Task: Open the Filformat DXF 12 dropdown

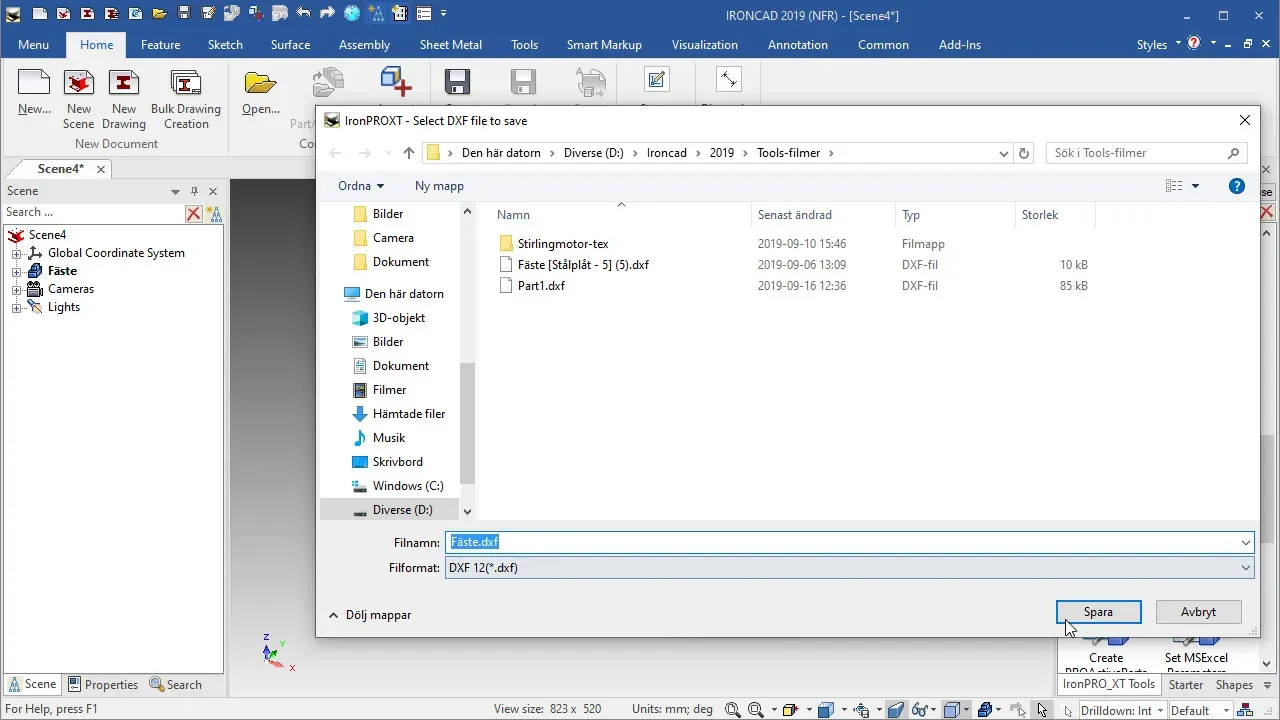Action: click(x=849, y=568)
